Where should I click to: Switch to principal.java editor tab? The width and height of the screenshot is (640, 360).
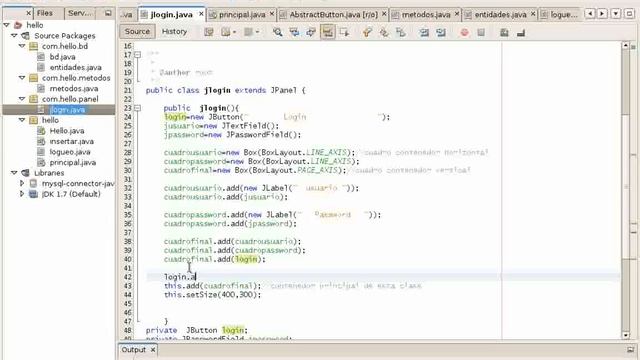(x=242, y=15)
